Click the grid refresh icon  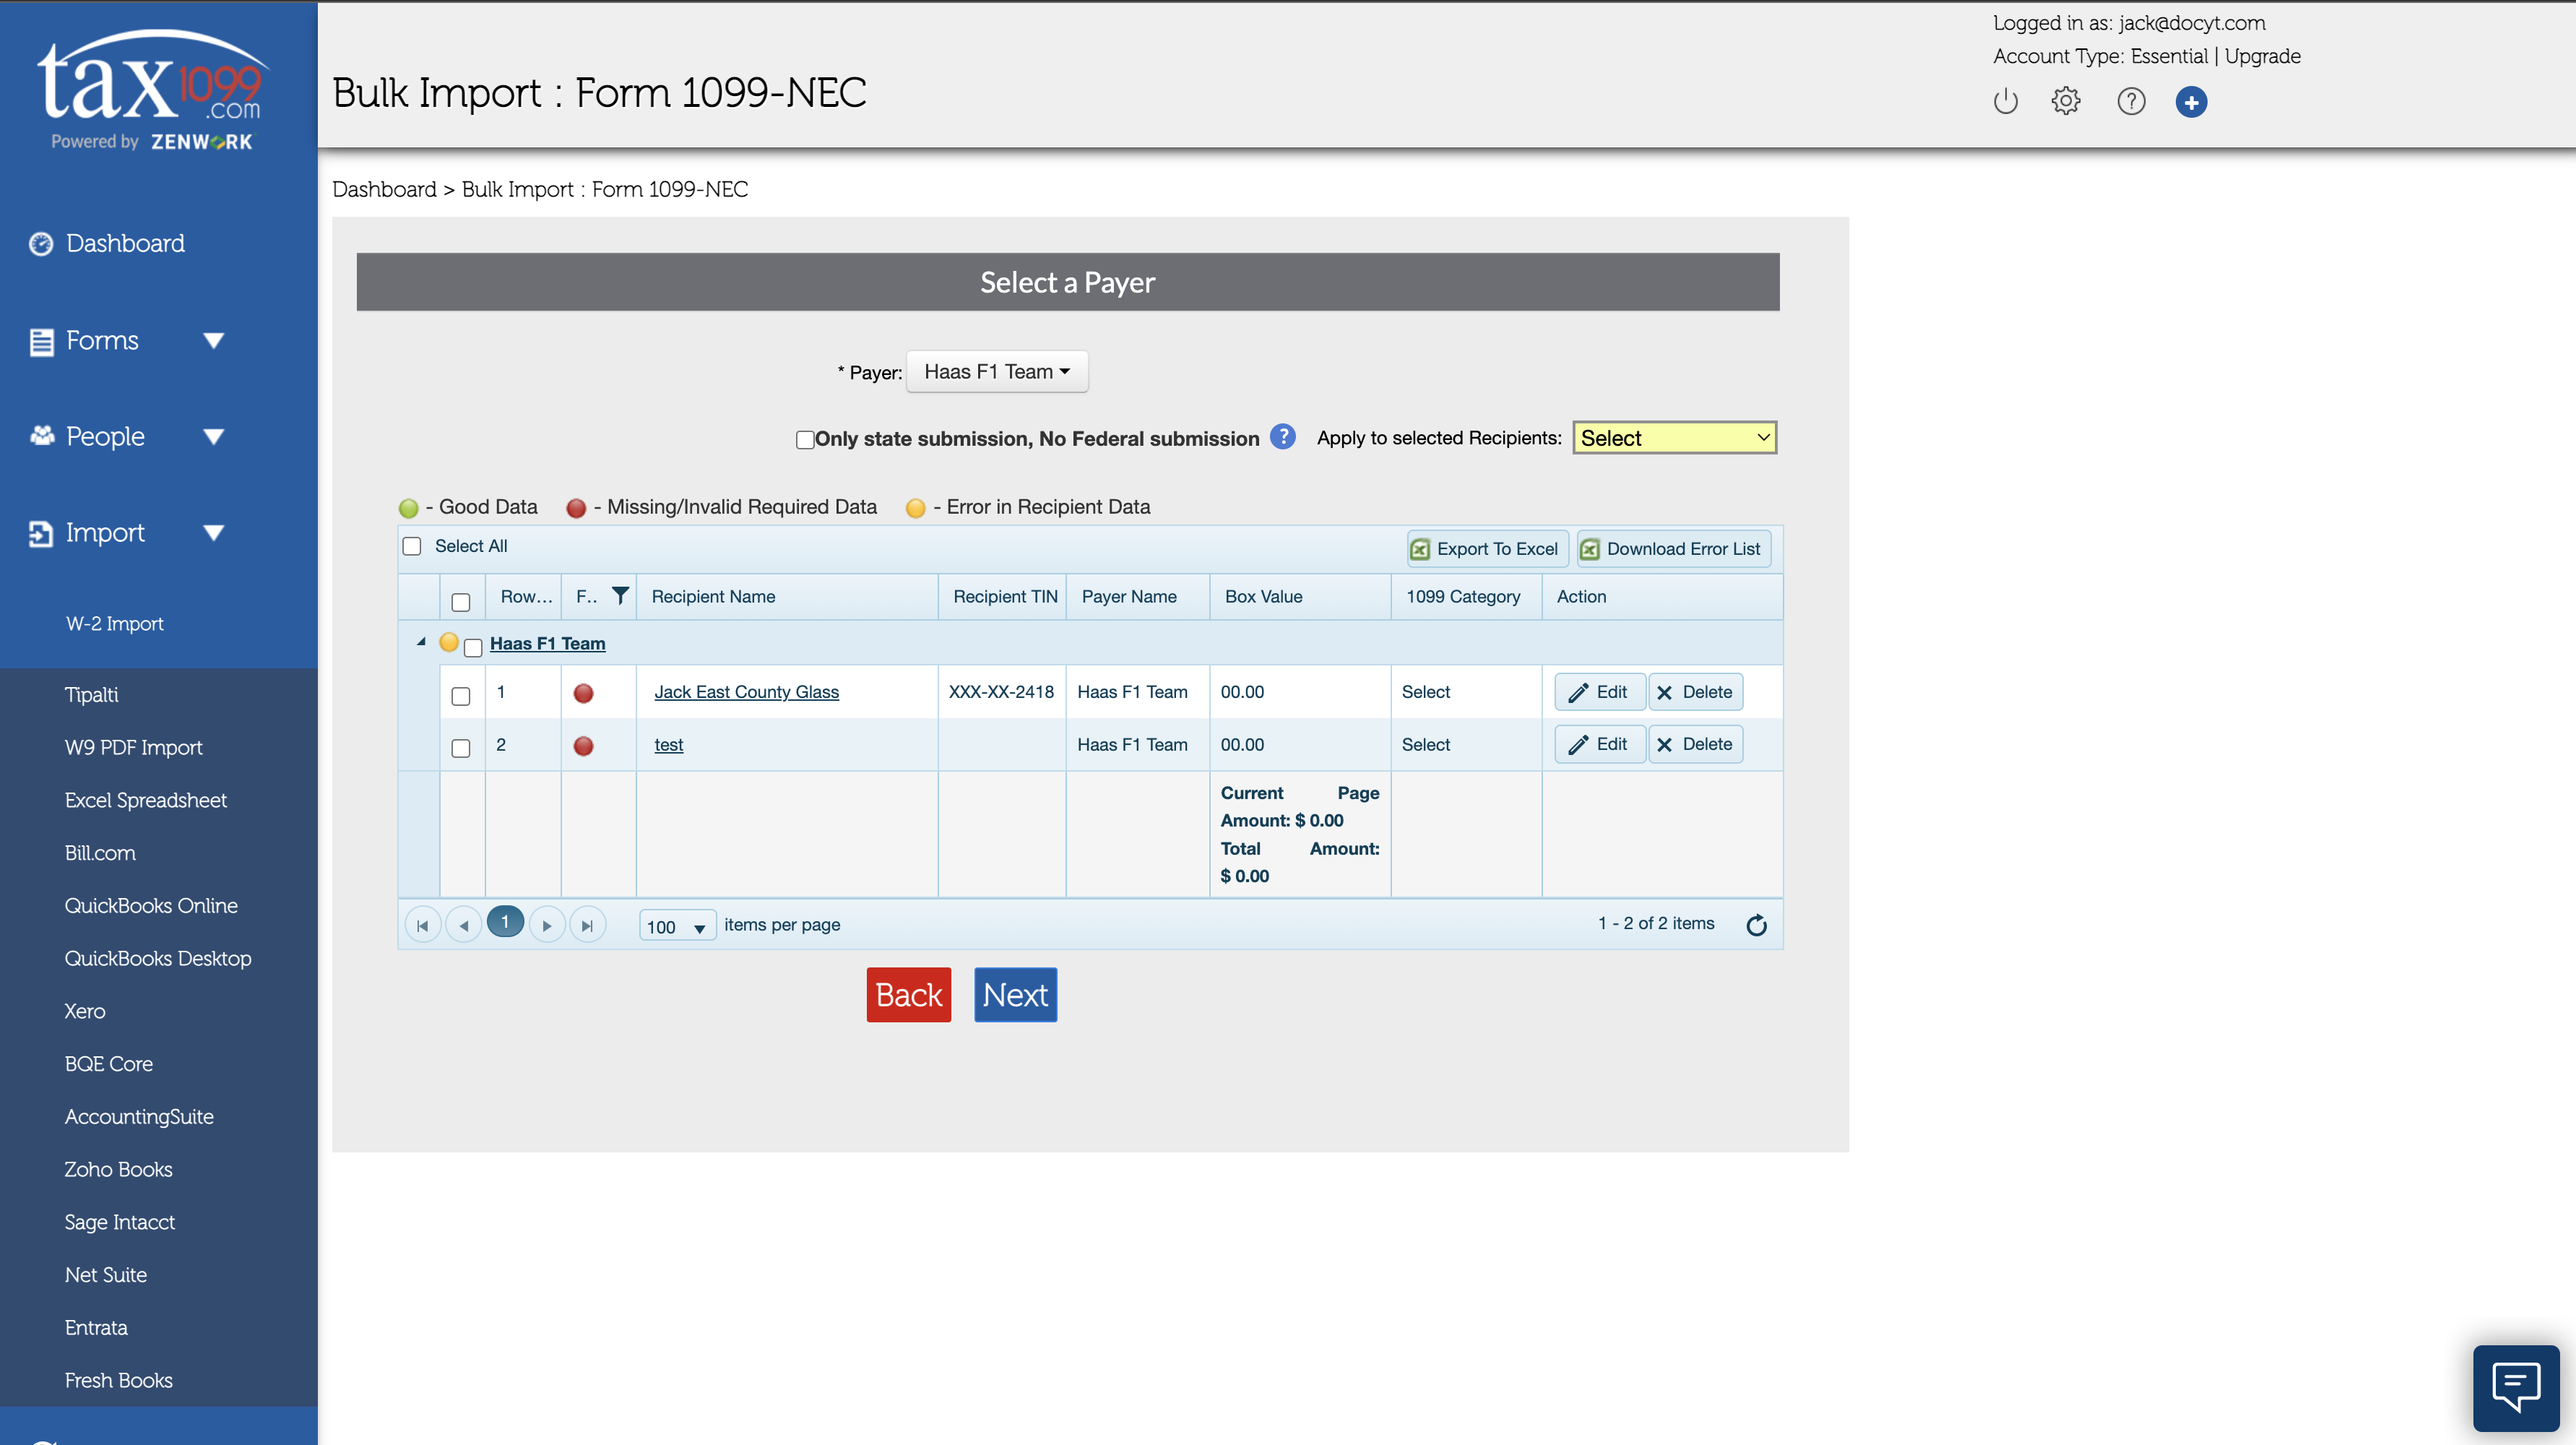(x=1756, y=925)
